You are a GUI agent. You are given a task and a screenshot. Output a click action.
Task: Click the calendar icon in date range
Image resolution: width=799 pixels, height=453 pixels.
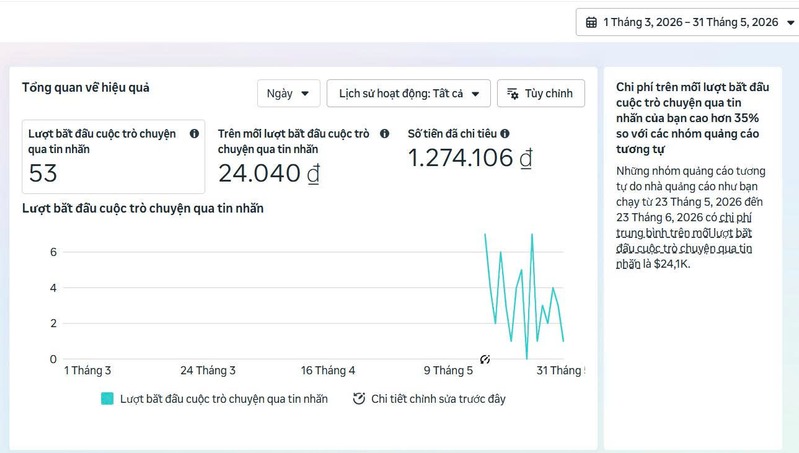(x=591, y=22)
